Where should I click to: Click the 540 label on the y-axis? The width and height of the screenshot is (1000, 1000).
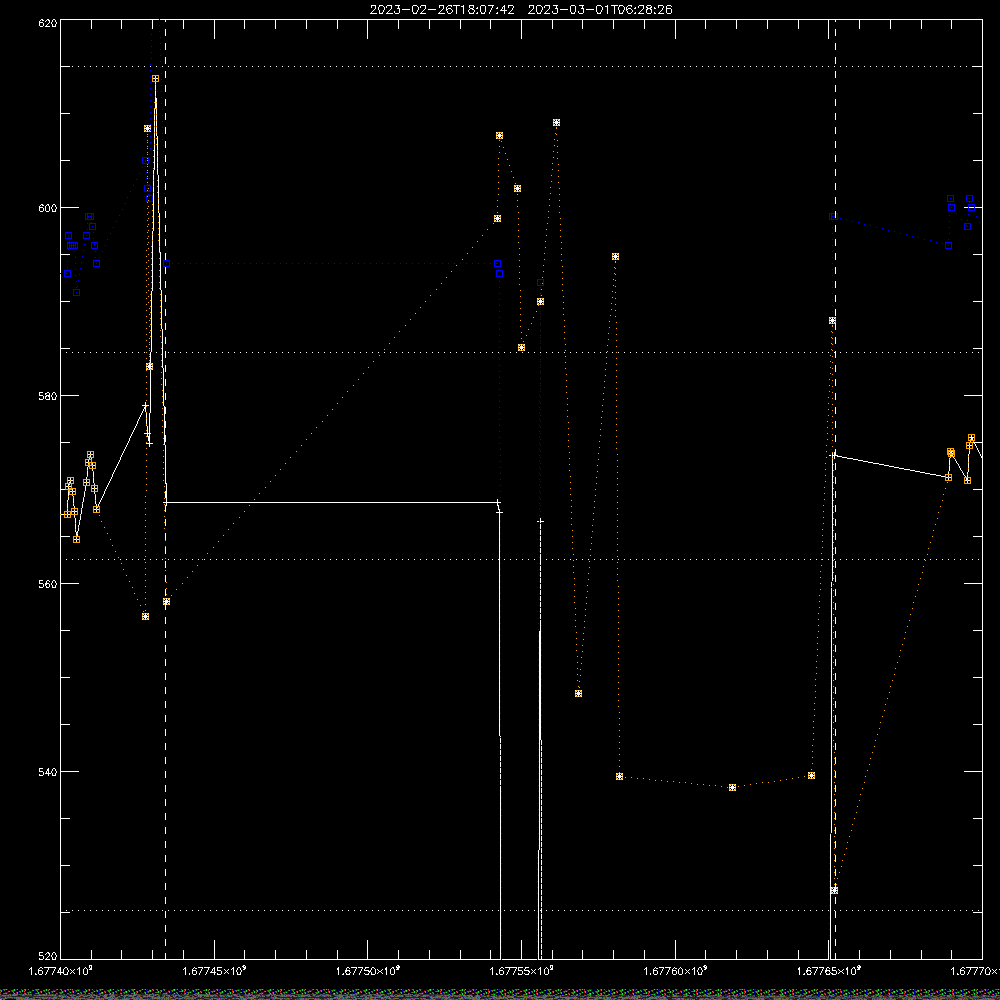[48, 772]
